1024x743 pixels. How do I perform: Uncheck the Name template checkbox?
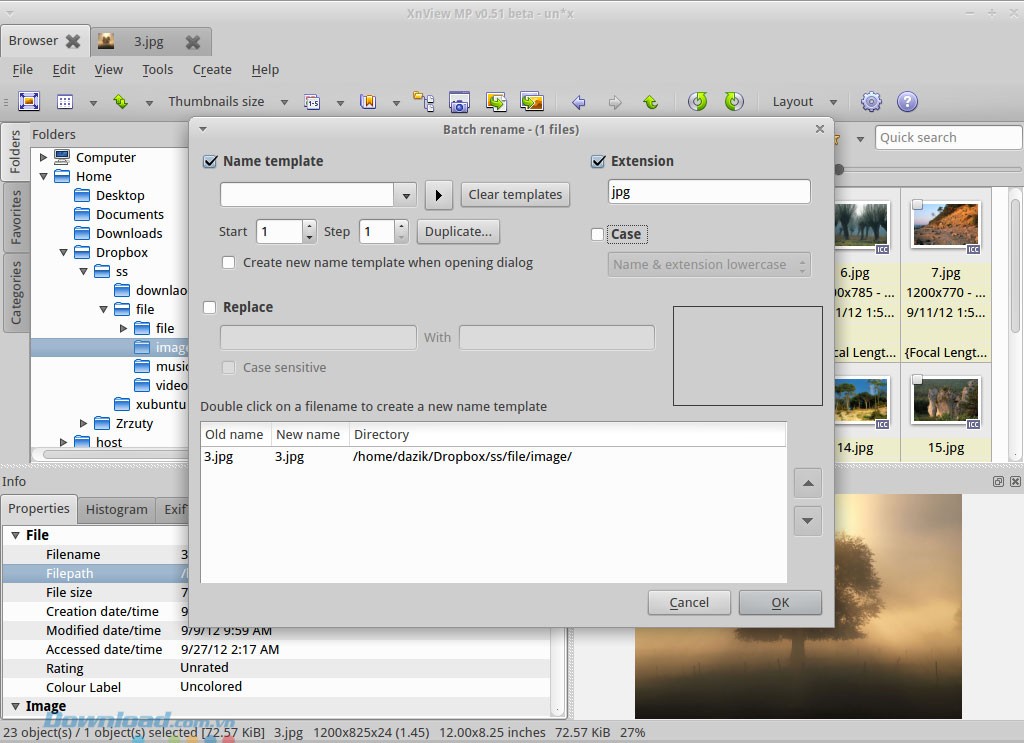210,161
